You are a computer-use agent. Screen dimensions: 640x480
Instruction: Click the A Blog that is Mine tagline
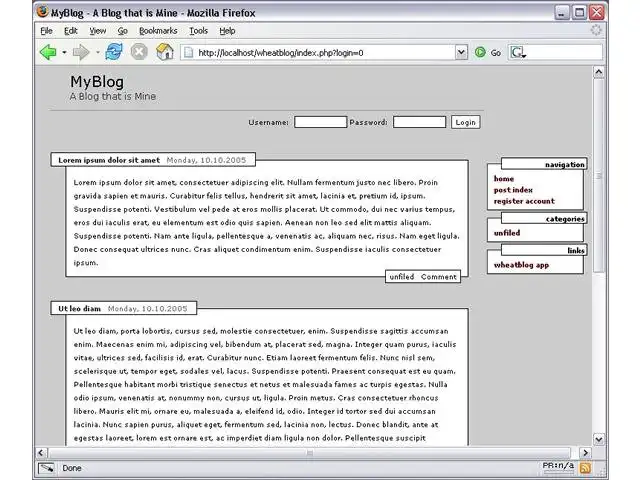click(x=113, y=96)
